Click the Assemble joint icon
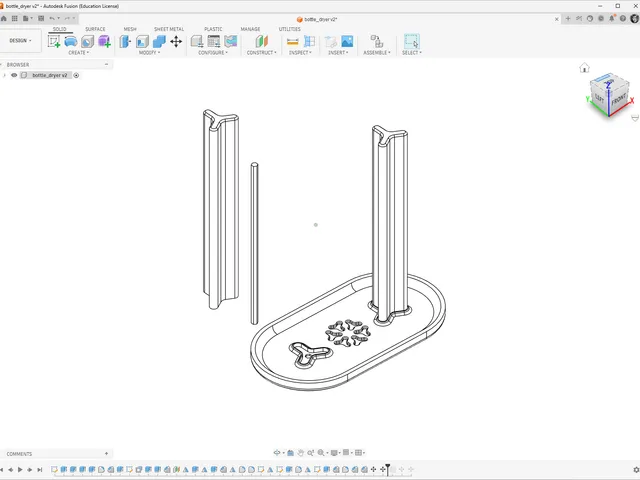The image size is (640, 480). 377,41
